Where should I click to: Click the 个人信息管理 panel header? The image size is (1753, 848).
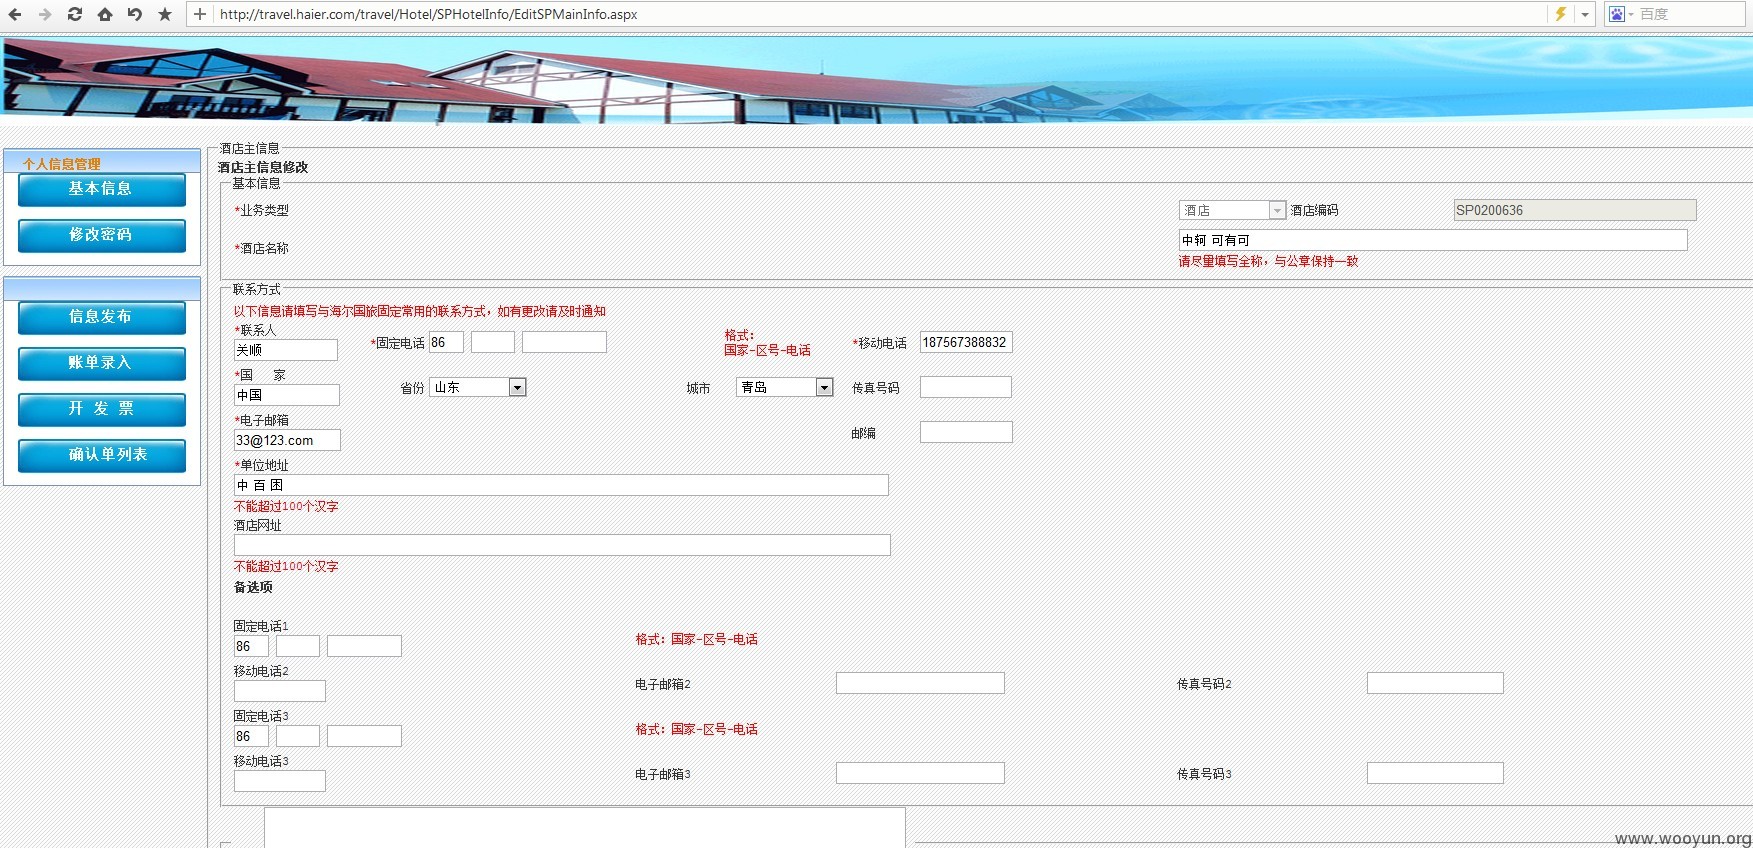point(102,162)
